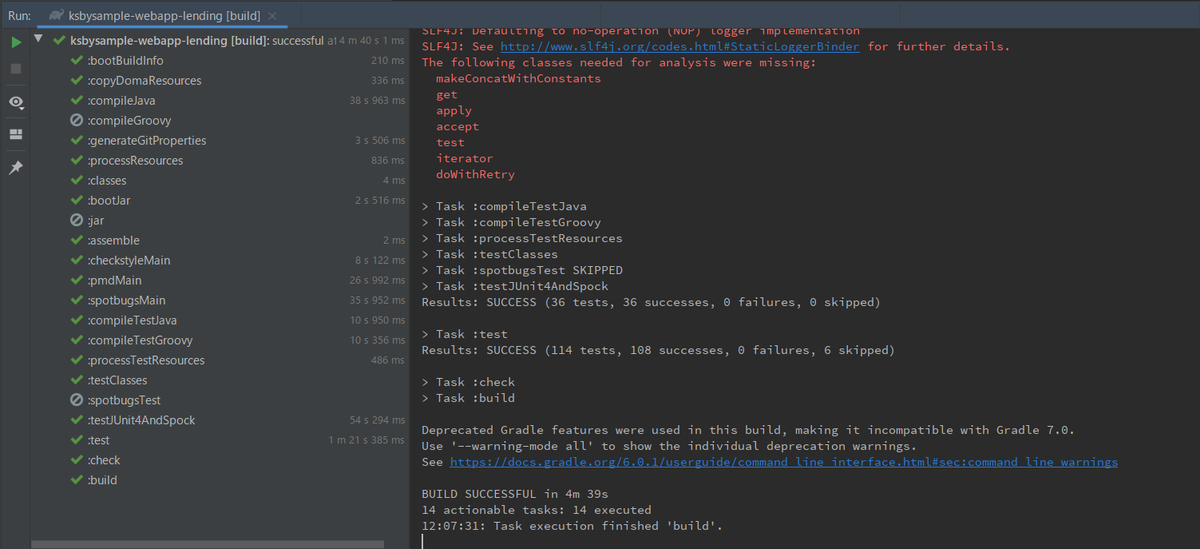The image size is (1200, 549).
Task: Select the :compileTestJava task row
Action: tap(220, 320)
